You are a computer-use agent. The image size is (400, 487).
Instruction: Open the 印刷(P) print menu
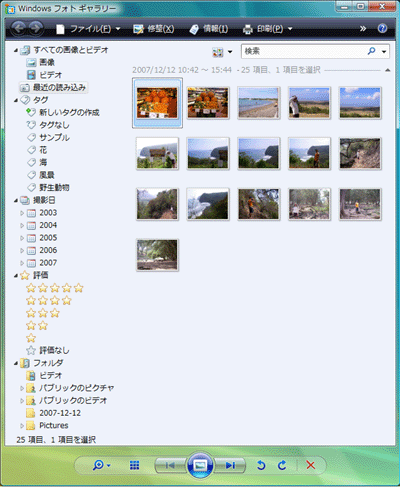pyautogui.click(x=268, y=29)
